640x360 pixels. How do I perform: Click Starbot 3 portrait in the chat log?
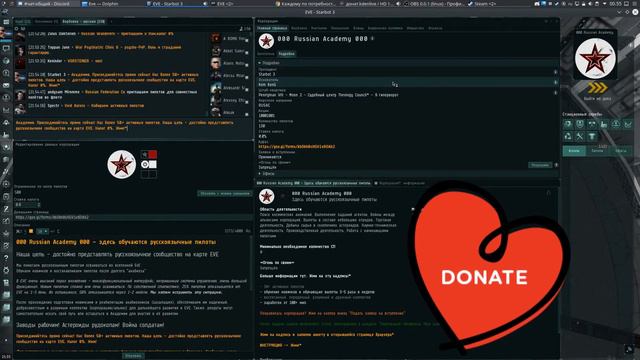tap(20, 77)
